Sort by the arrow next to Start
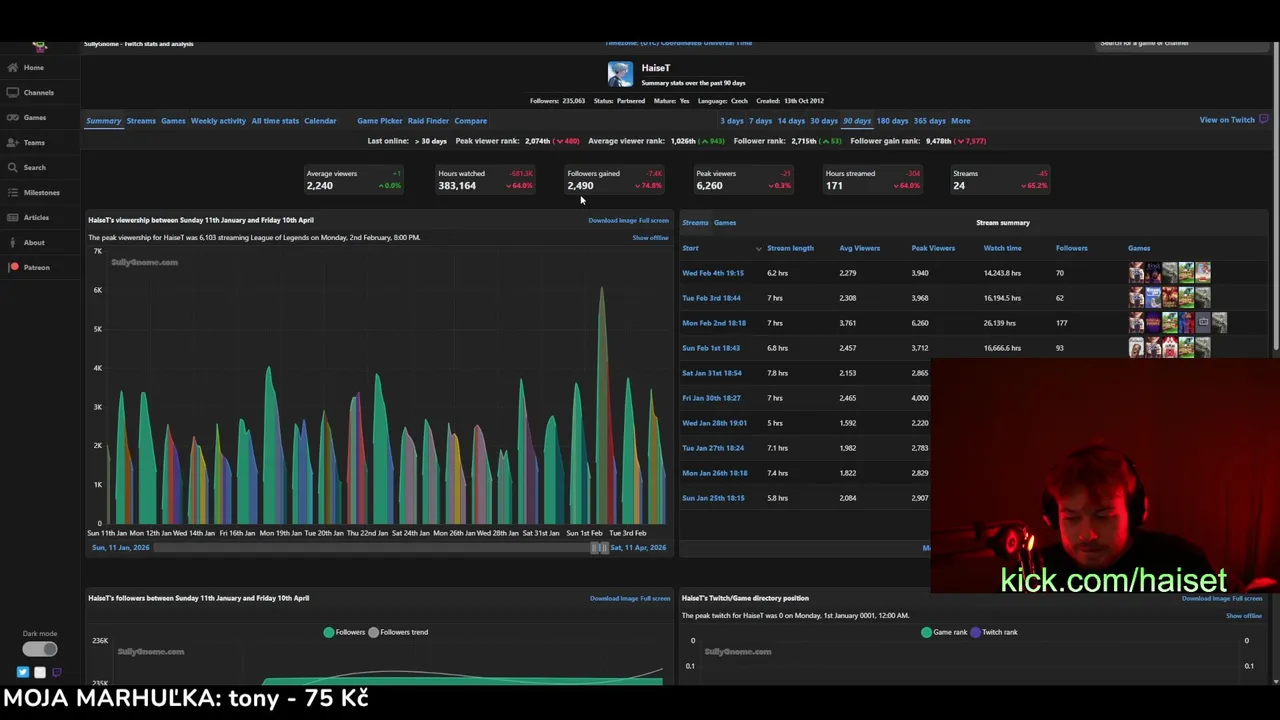The image size is (1280, 720). [758, 249]
